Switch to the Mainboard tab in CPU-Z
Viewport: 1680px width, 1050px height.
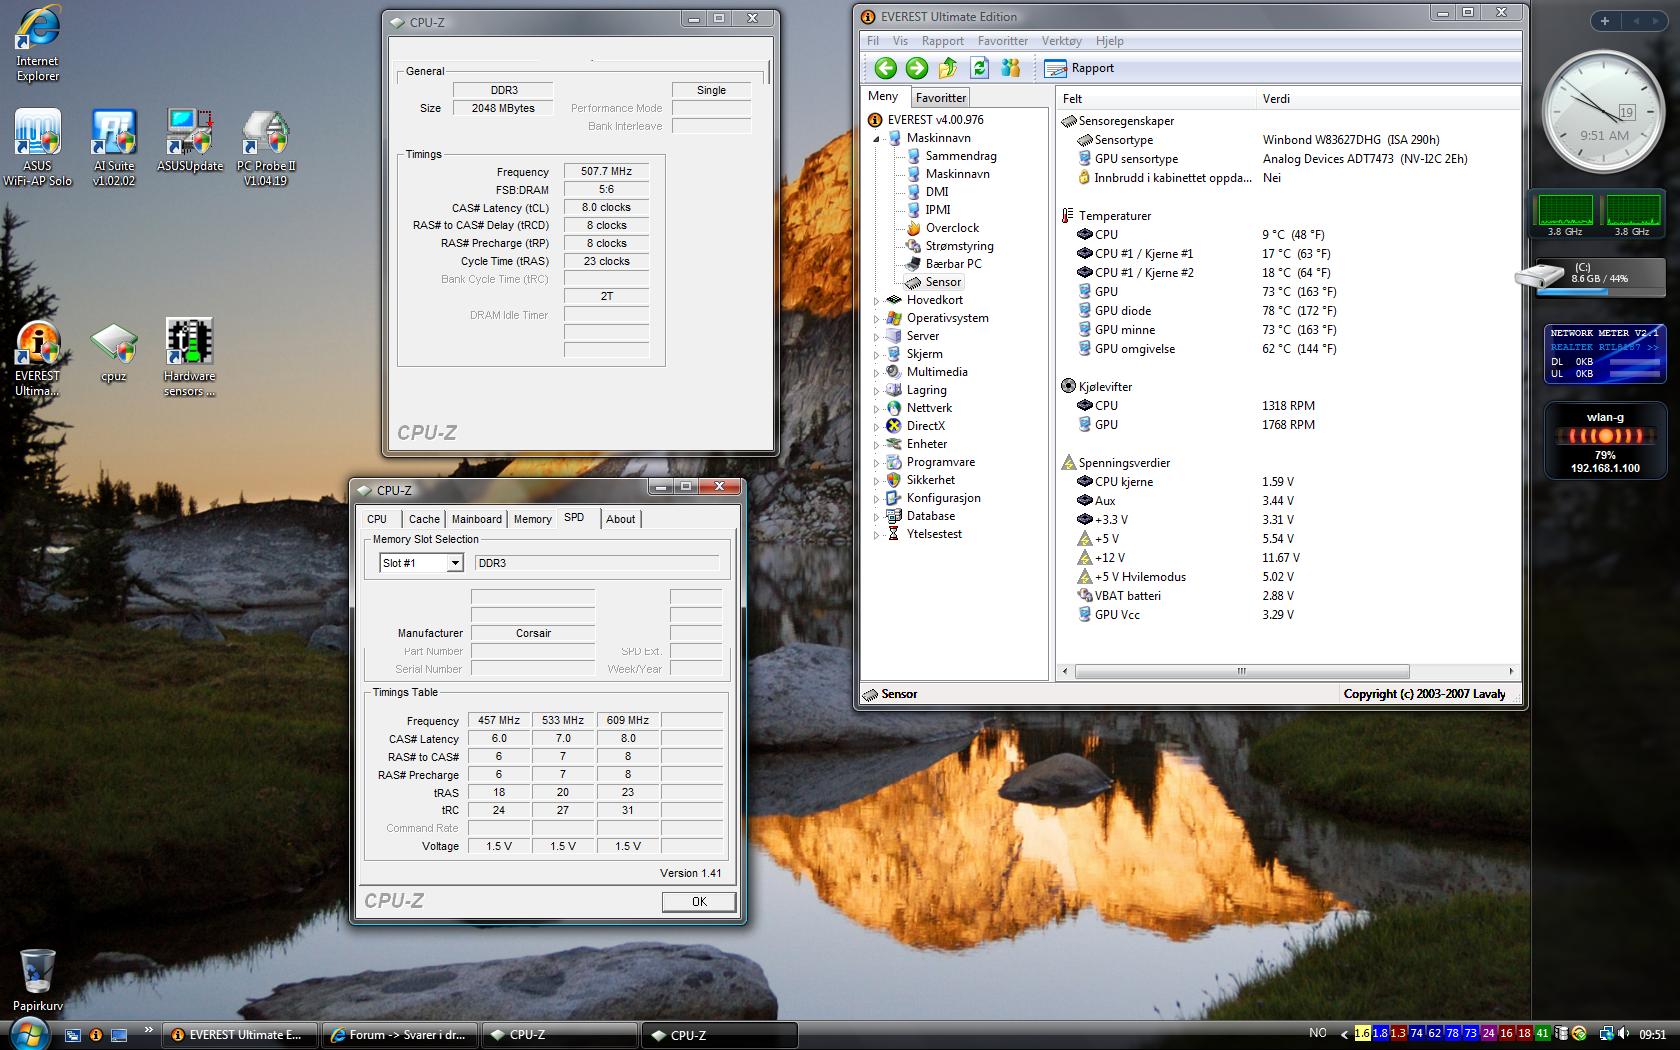(x=477, y=519)
